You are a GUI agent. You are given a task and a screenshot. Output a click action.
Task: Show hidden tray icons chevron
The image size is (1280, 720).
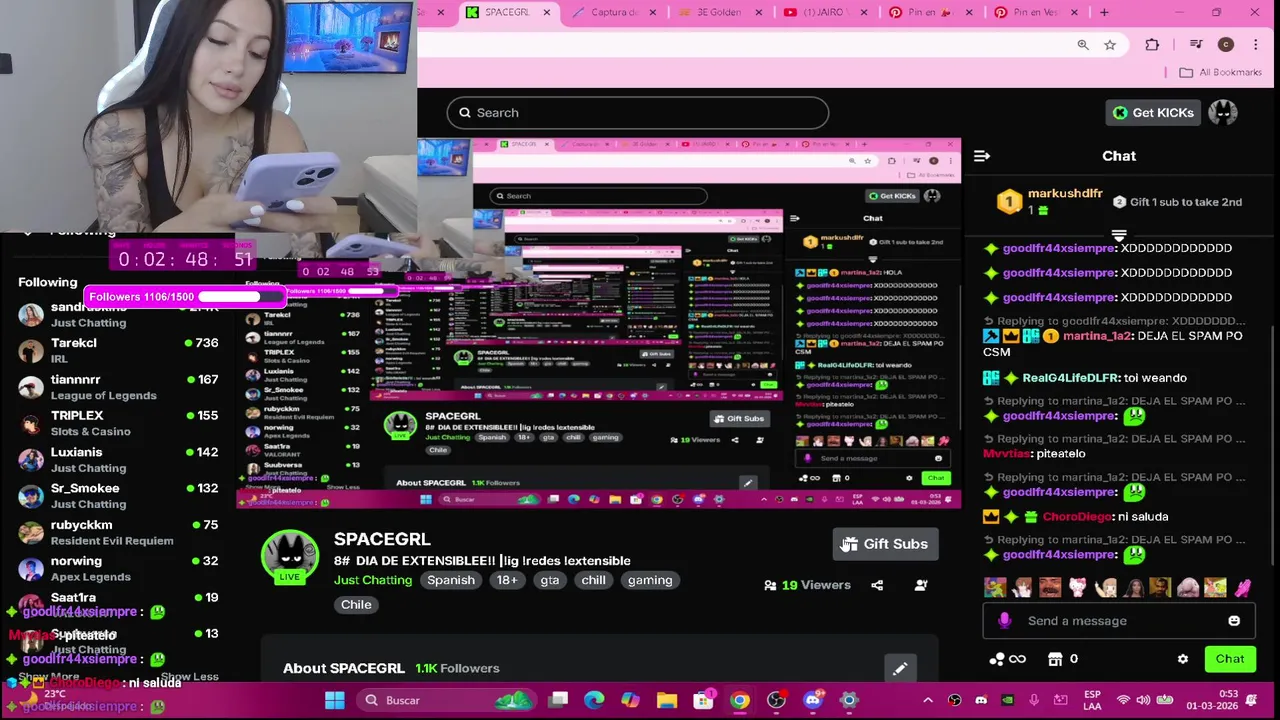point(928,700)
